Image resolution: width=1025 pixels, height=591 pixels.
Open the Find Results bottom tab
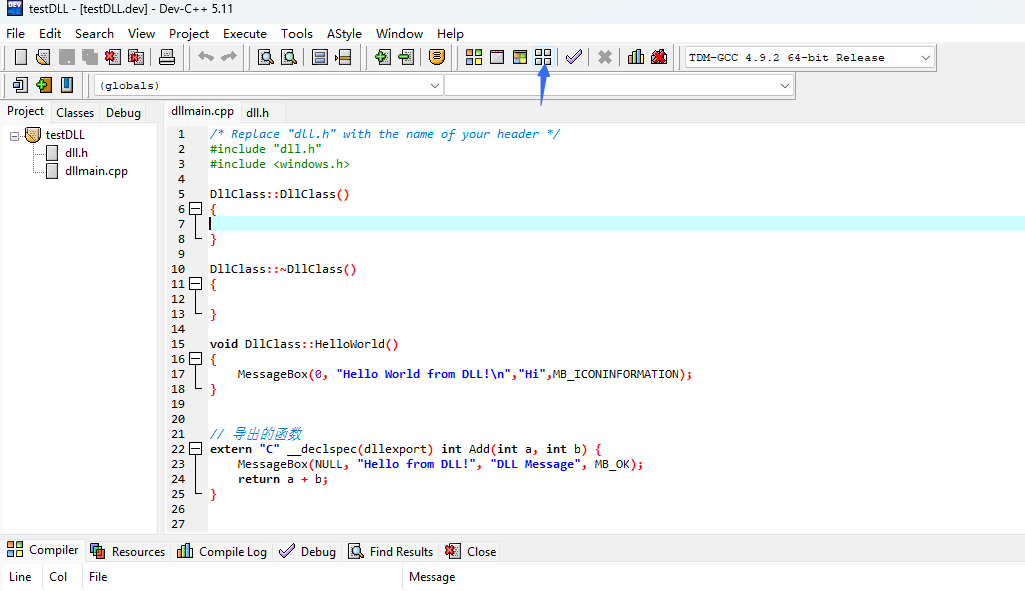click(x=391, y=552)
